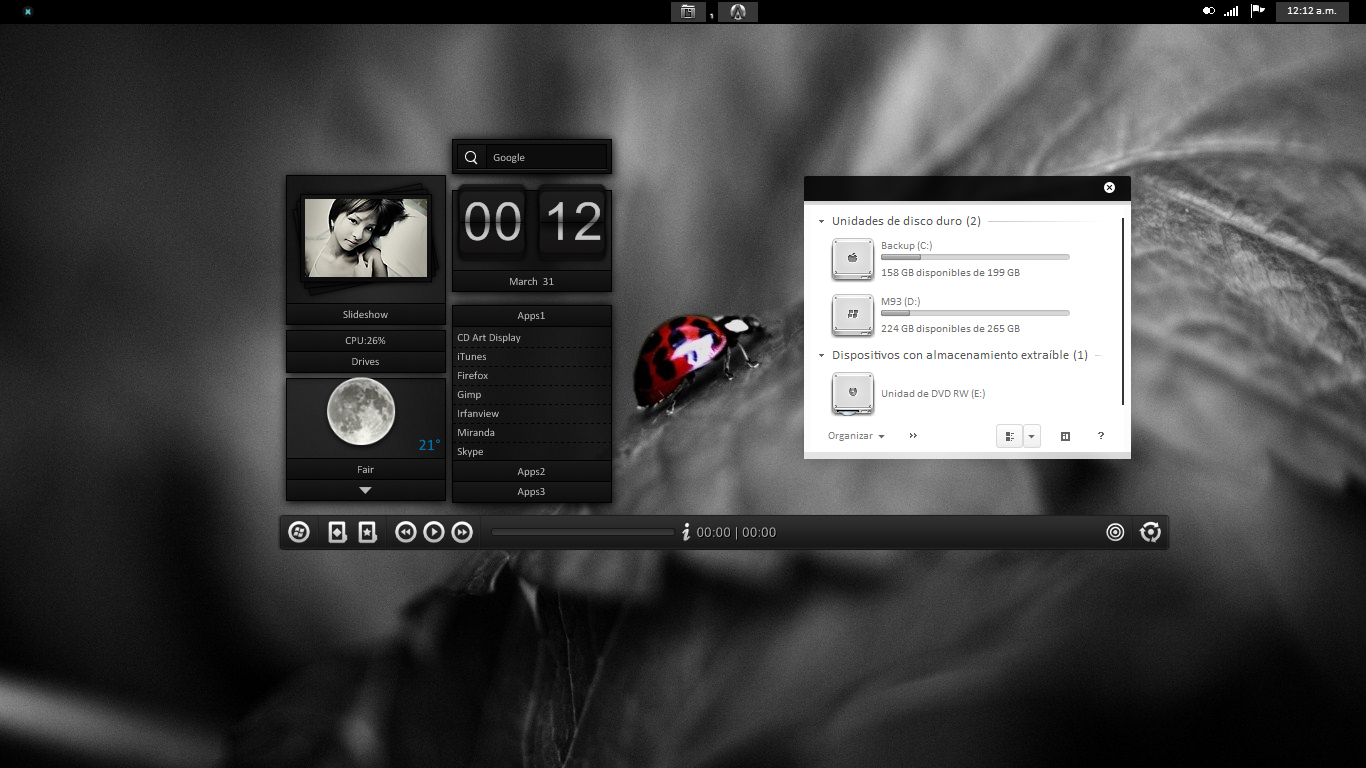This screenshot has width=1366, height=768.
Task: Click the Windows start orb on player bar
Action: [x=299, y=532]
